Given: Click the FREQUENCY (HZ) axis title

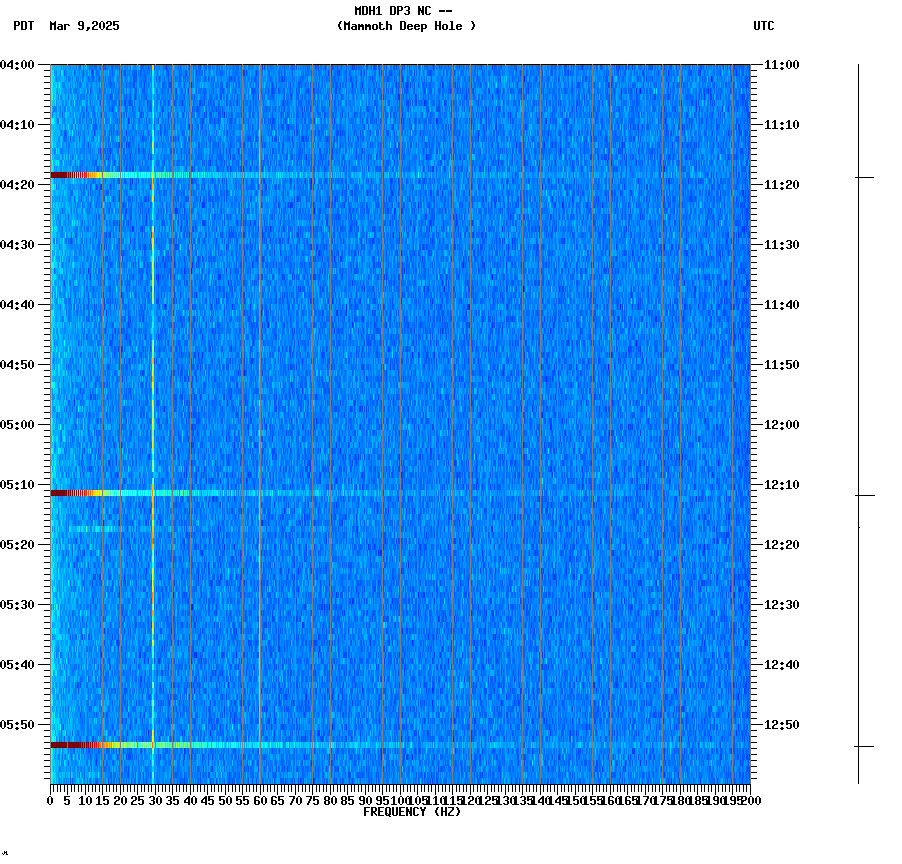Looking at the screenshot, I should 412,811.
